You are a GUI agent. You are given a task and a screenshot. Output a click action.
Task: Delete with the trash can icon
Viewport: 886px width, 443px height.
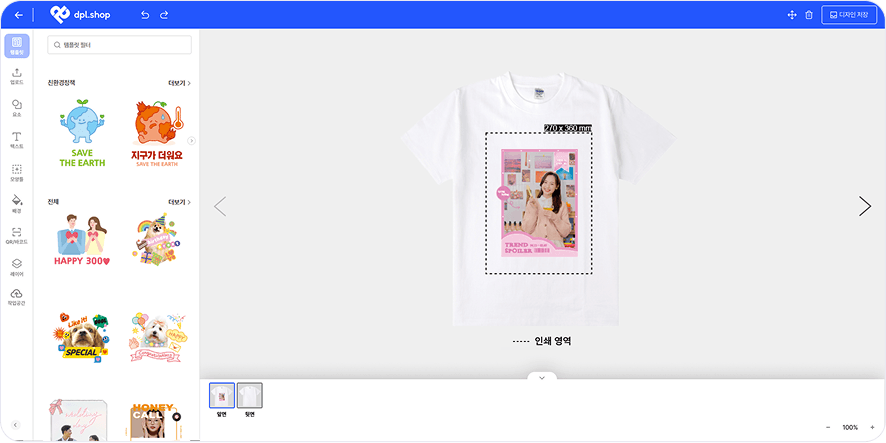click(x=809, y=15)
